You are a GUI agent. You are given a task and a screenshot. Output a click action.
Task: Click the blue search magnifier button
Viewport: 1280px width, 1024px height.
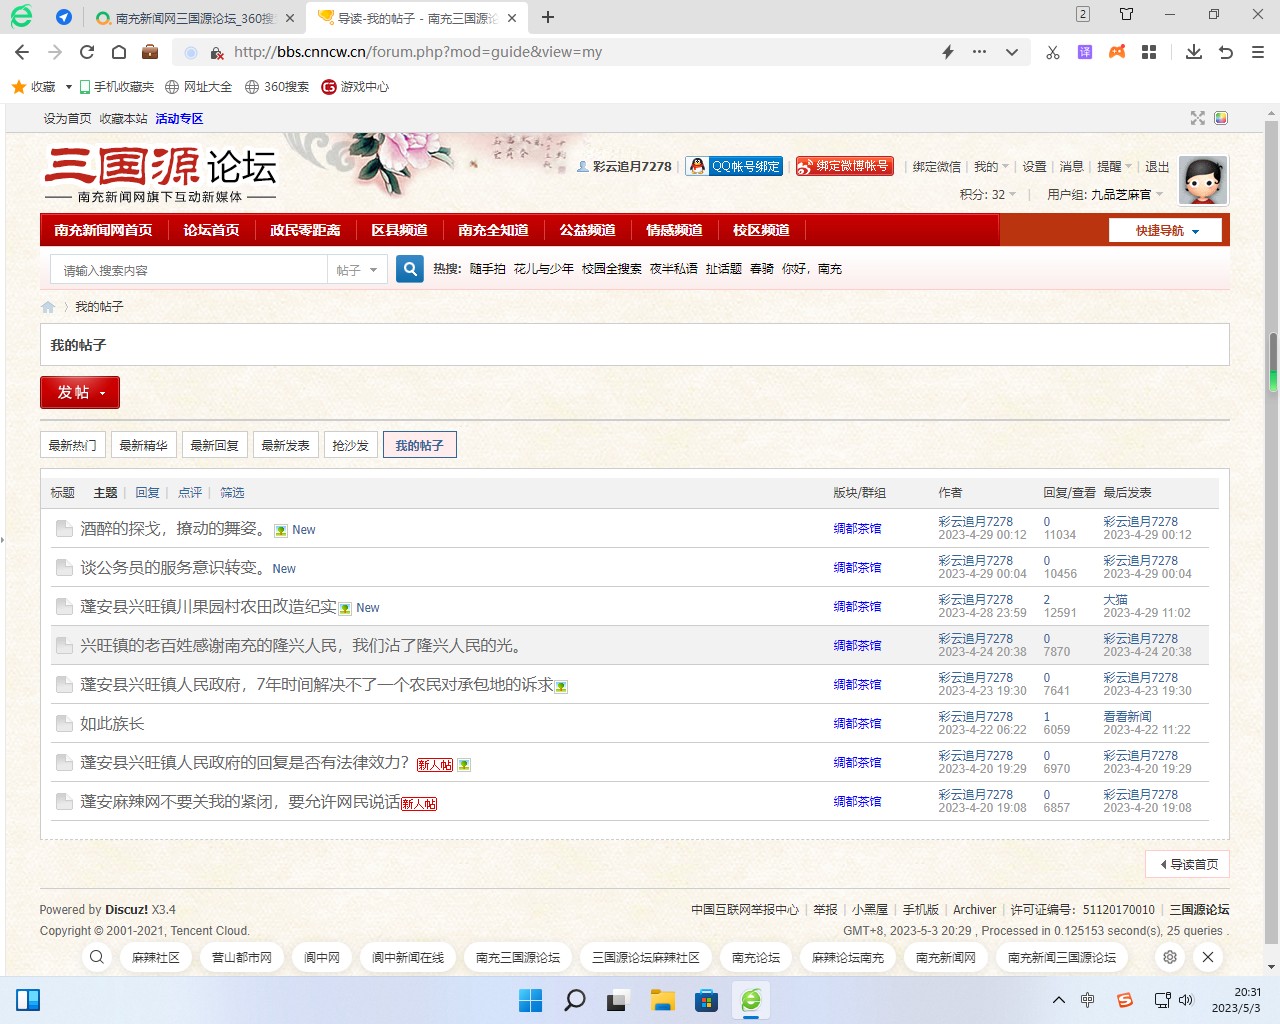(410, 269)
